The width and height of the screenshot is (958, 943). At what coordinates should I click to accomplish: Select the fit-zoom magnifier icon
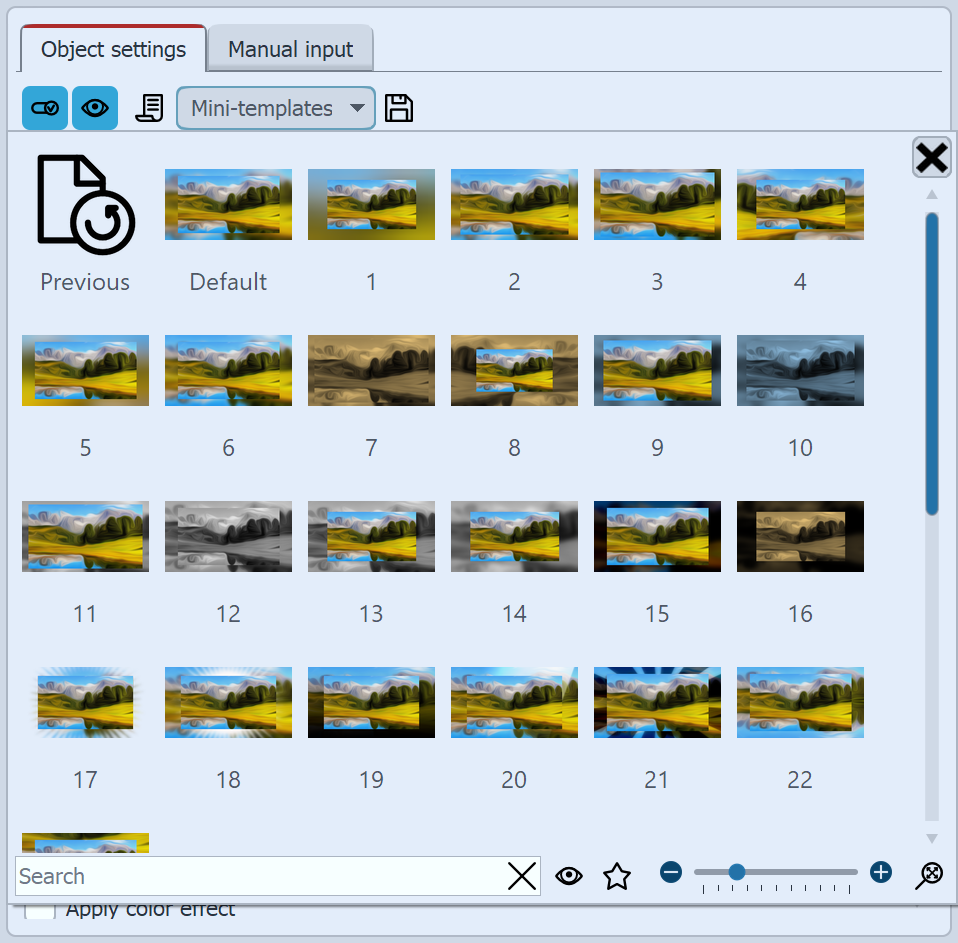(928, 875)
